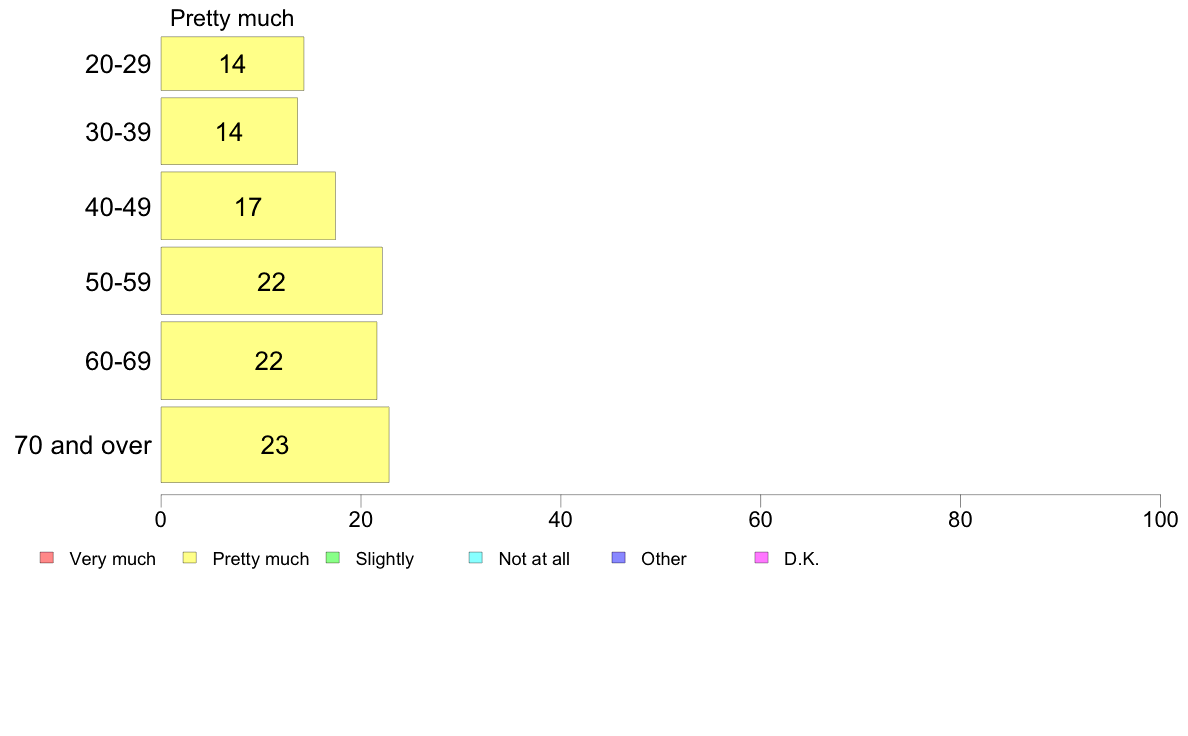Screen dimensions: 1188x736
Task: Select the 70 and over bar
Action: tap(275, 445)
